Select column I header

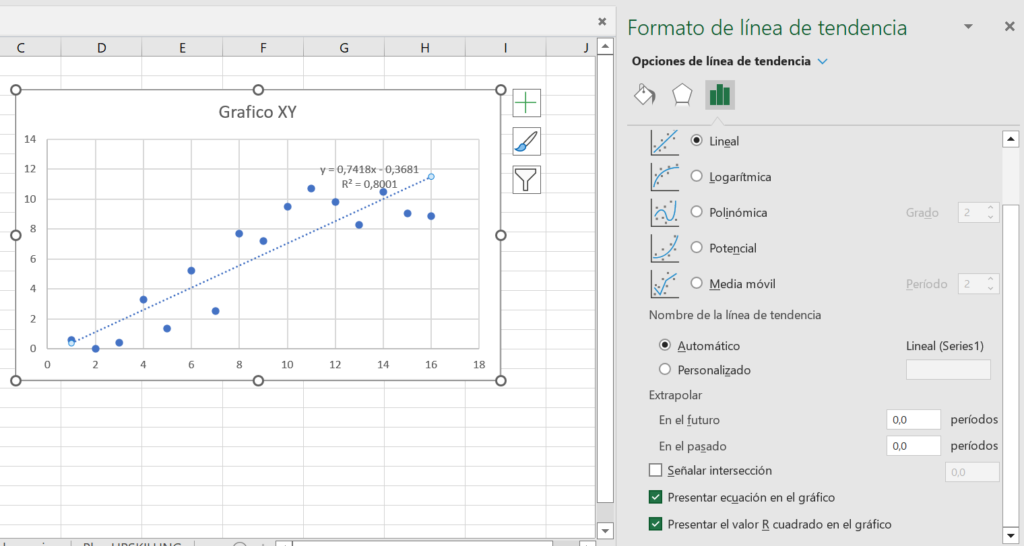point(505,48)
